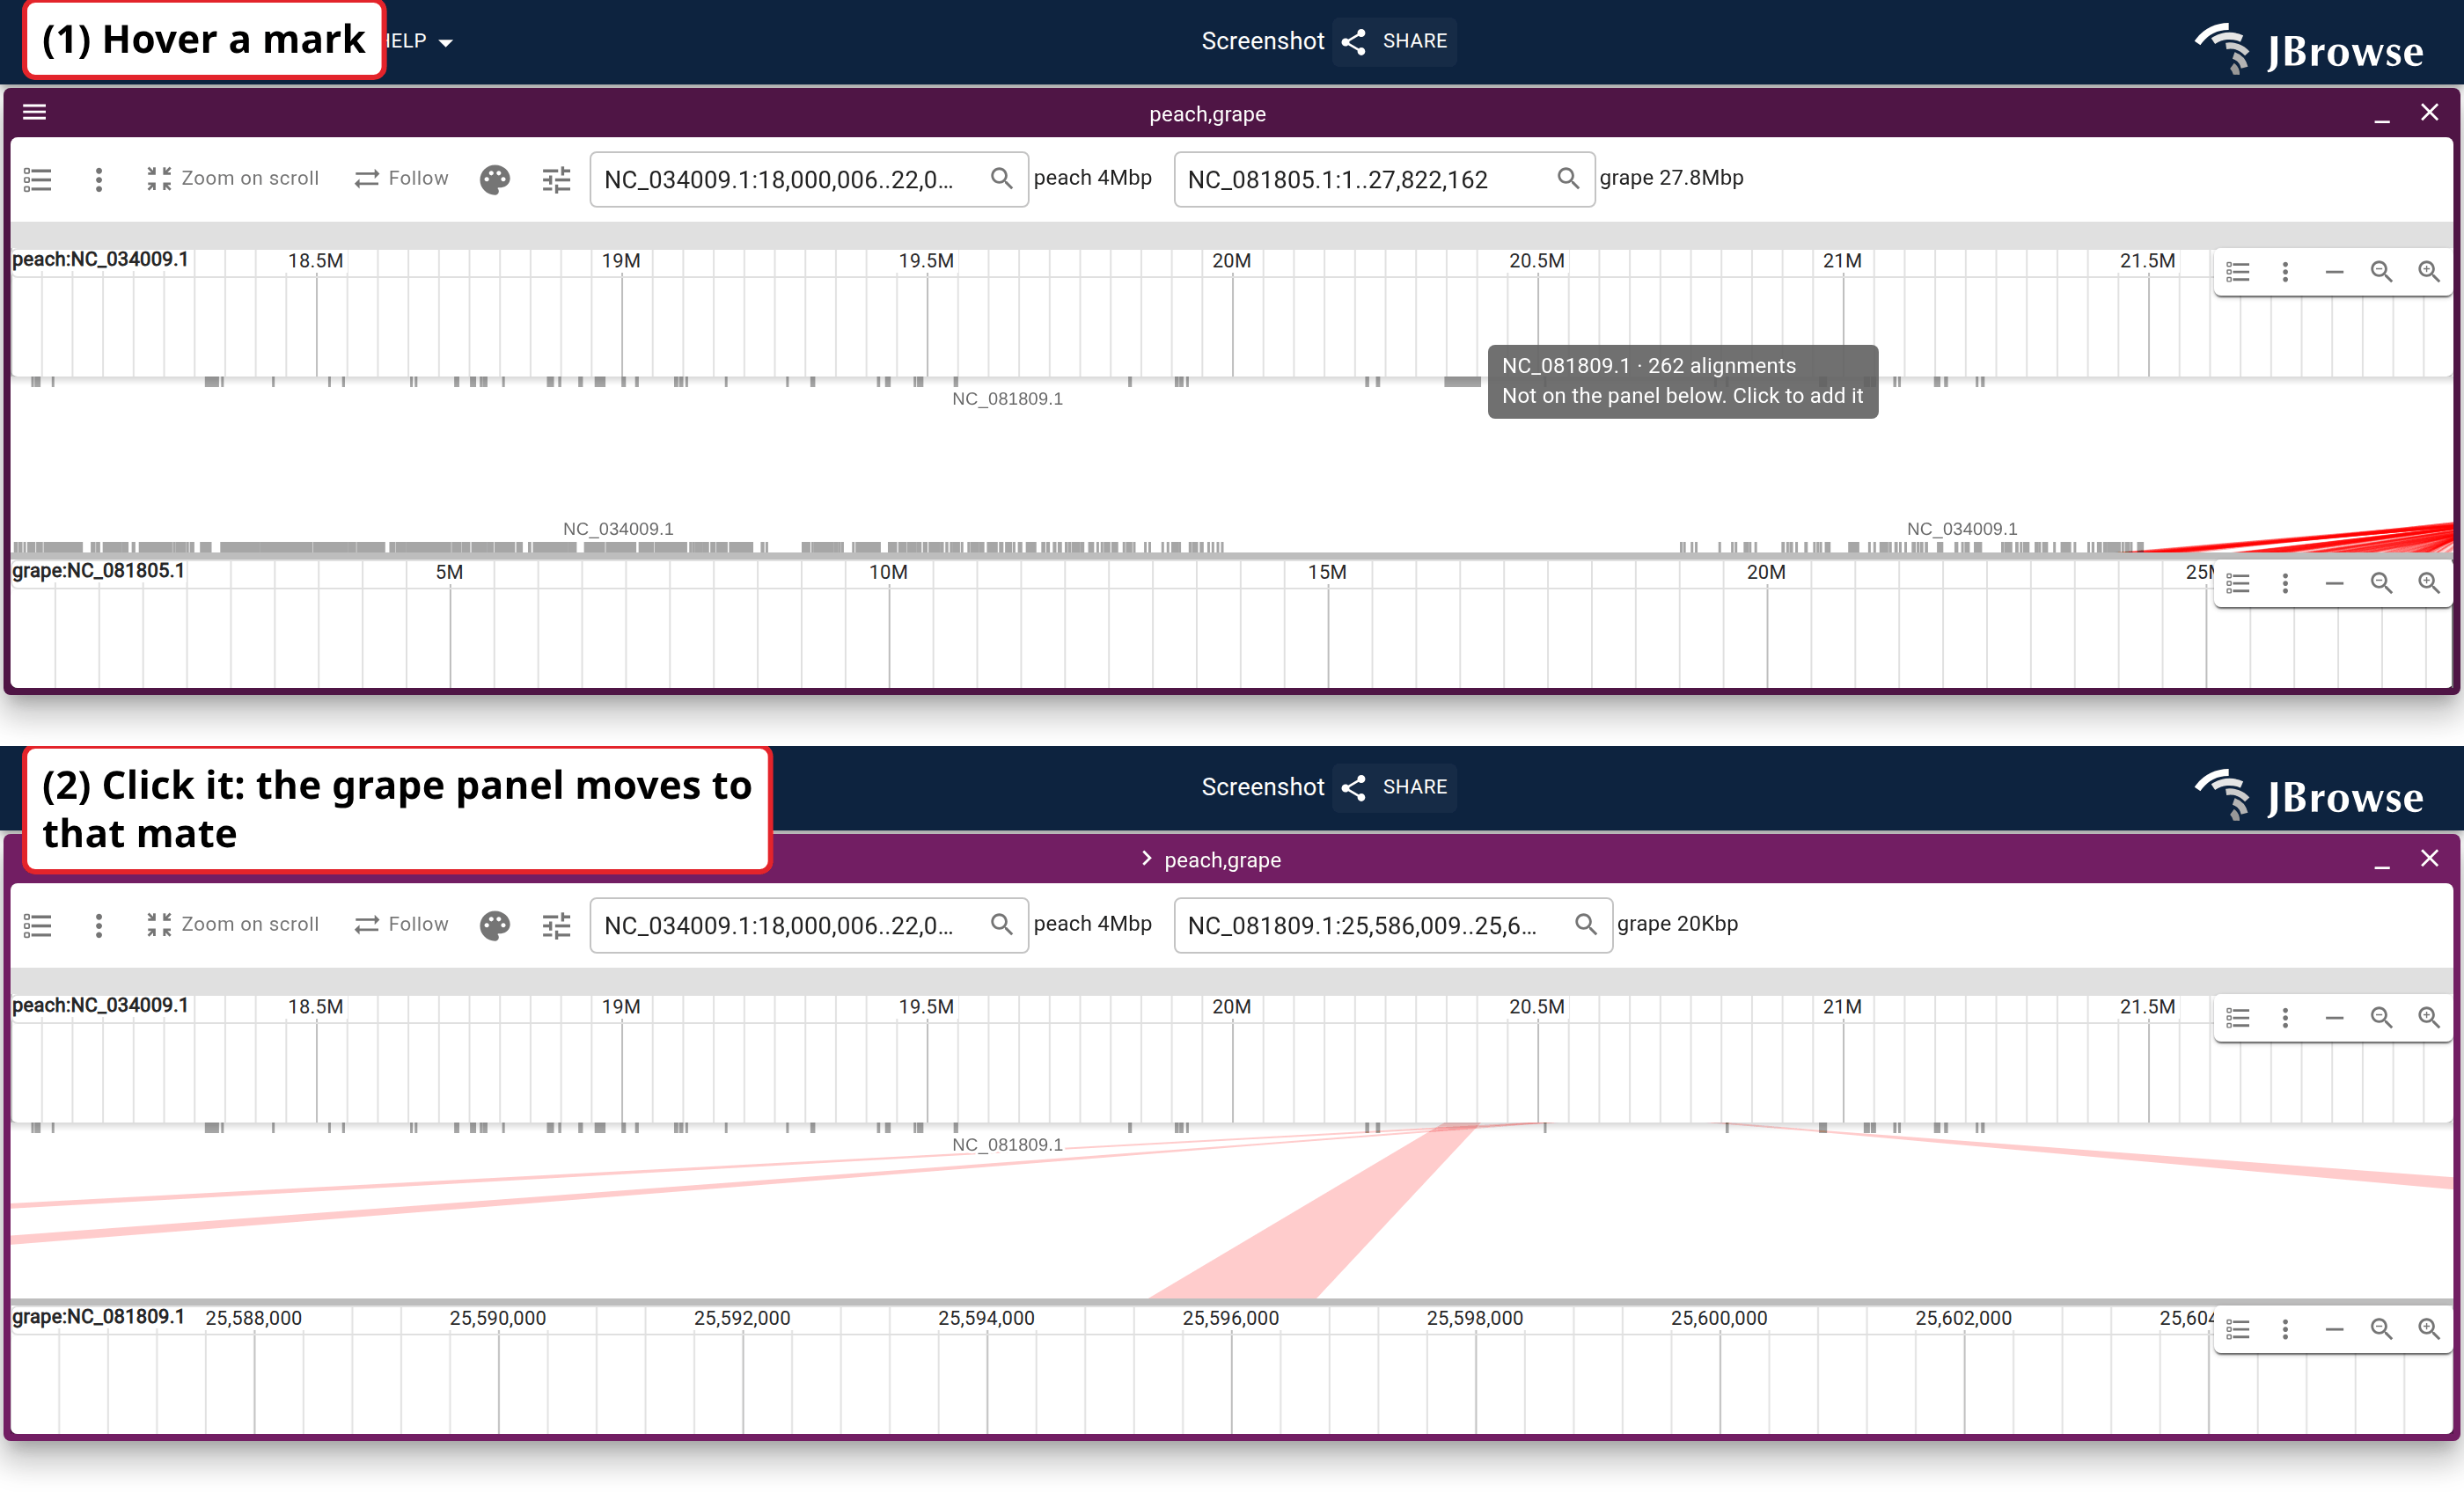Open track selector for bottom peach row
The image size is (2464, 1492).
[2238, 1018]
